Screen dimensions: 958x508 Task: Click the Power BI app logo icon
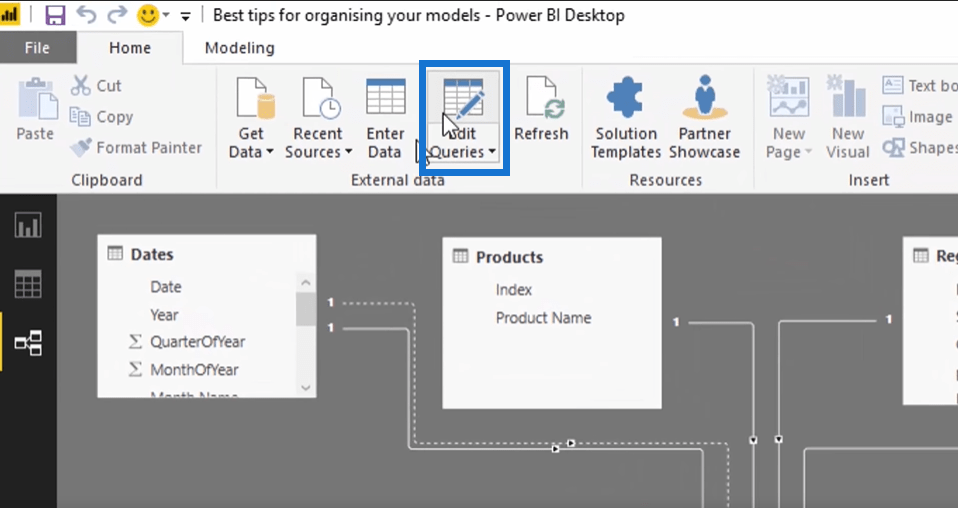10,15
